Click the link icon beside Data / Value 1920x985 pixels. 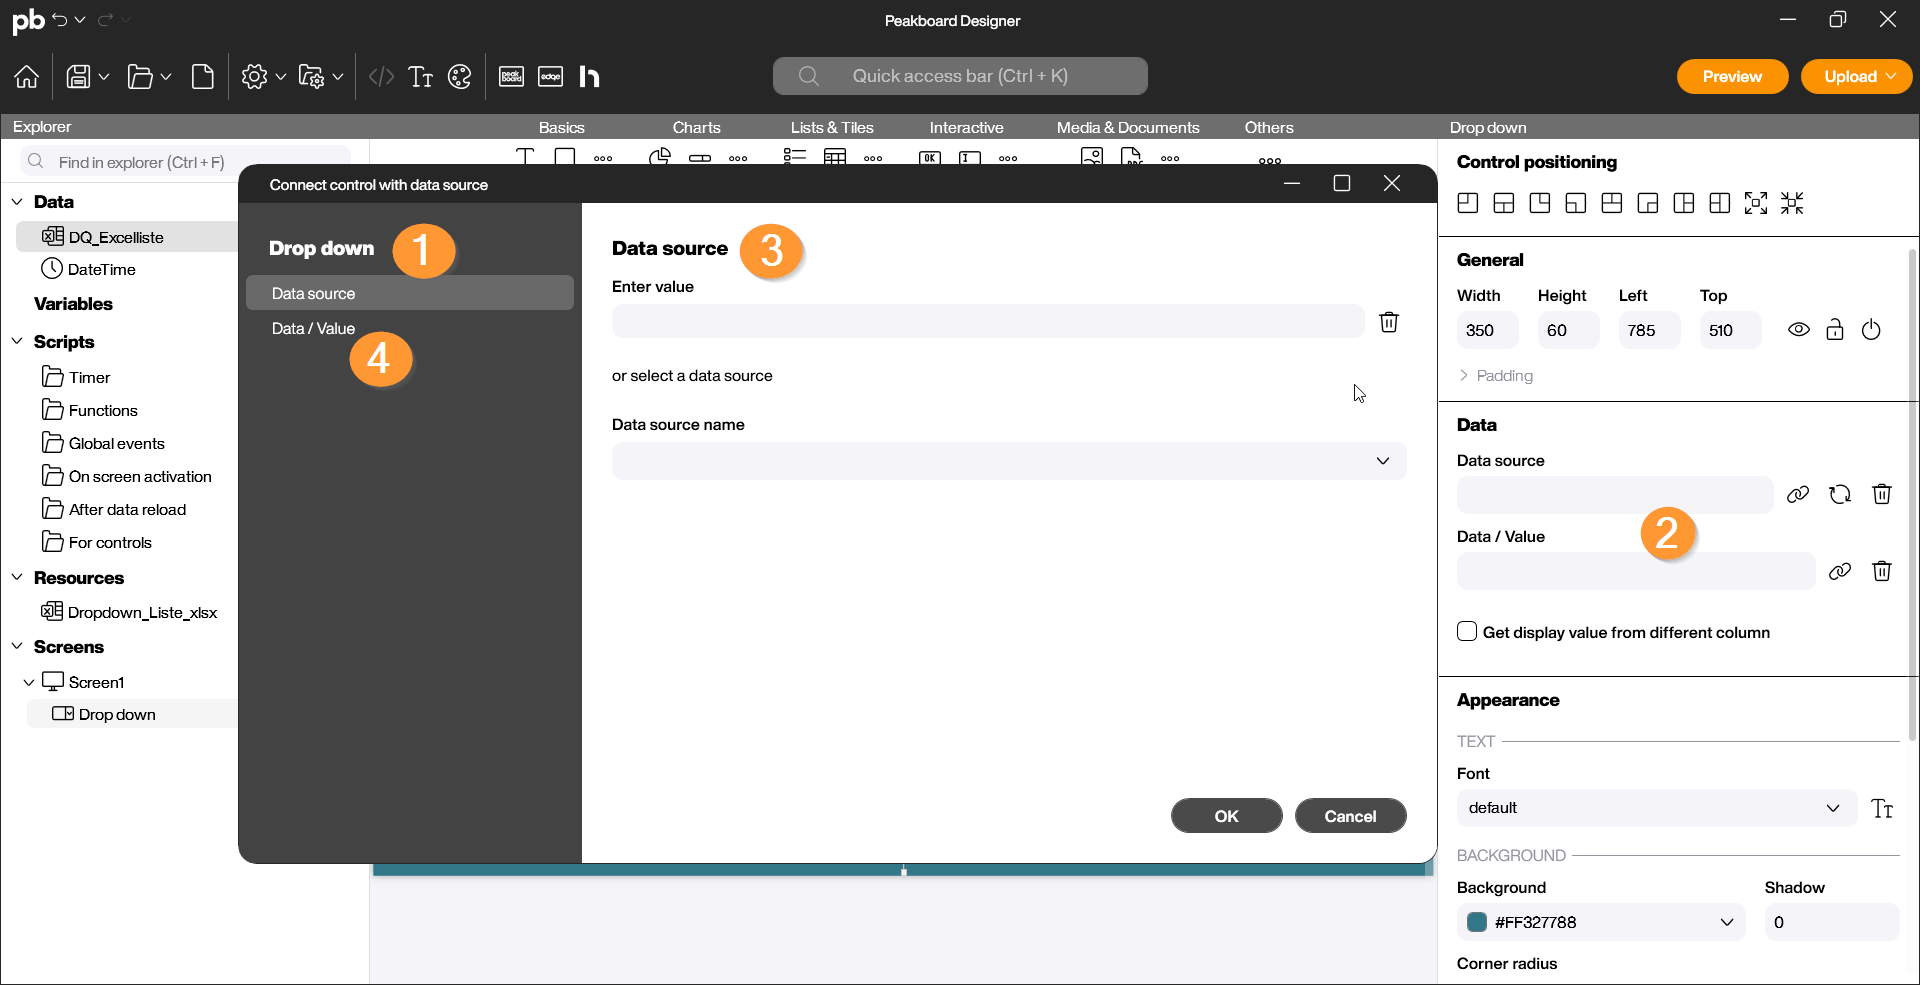[x=1839, y=572]
